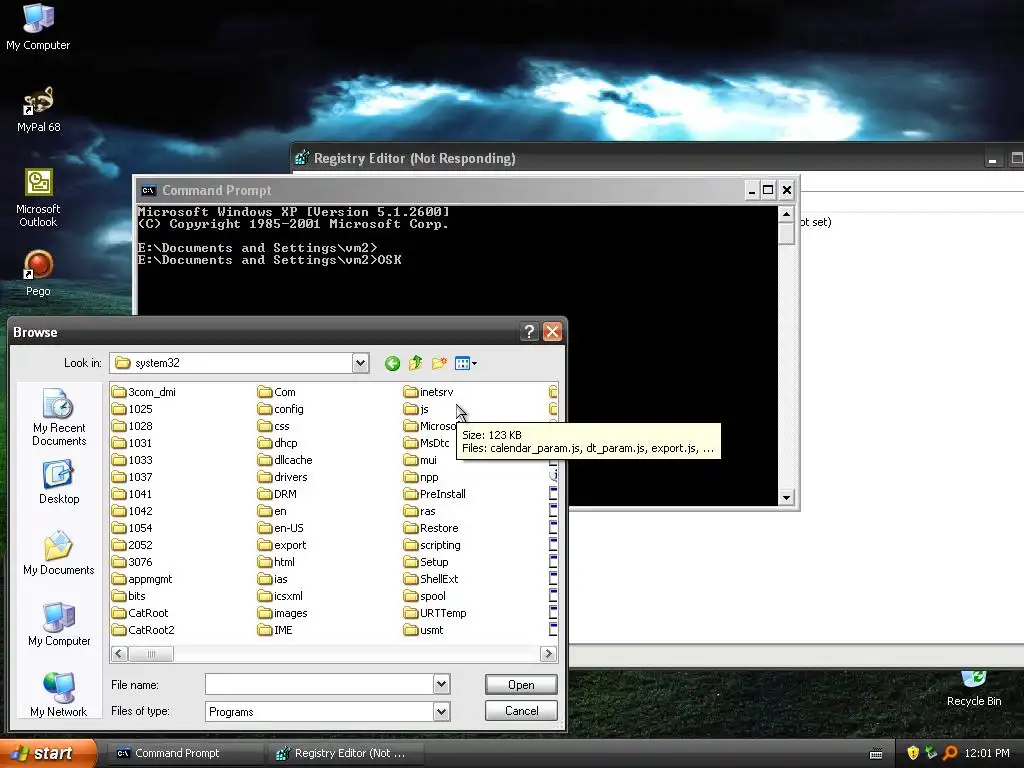Click security shield tray icon
1024x768 pixels.
913,753
